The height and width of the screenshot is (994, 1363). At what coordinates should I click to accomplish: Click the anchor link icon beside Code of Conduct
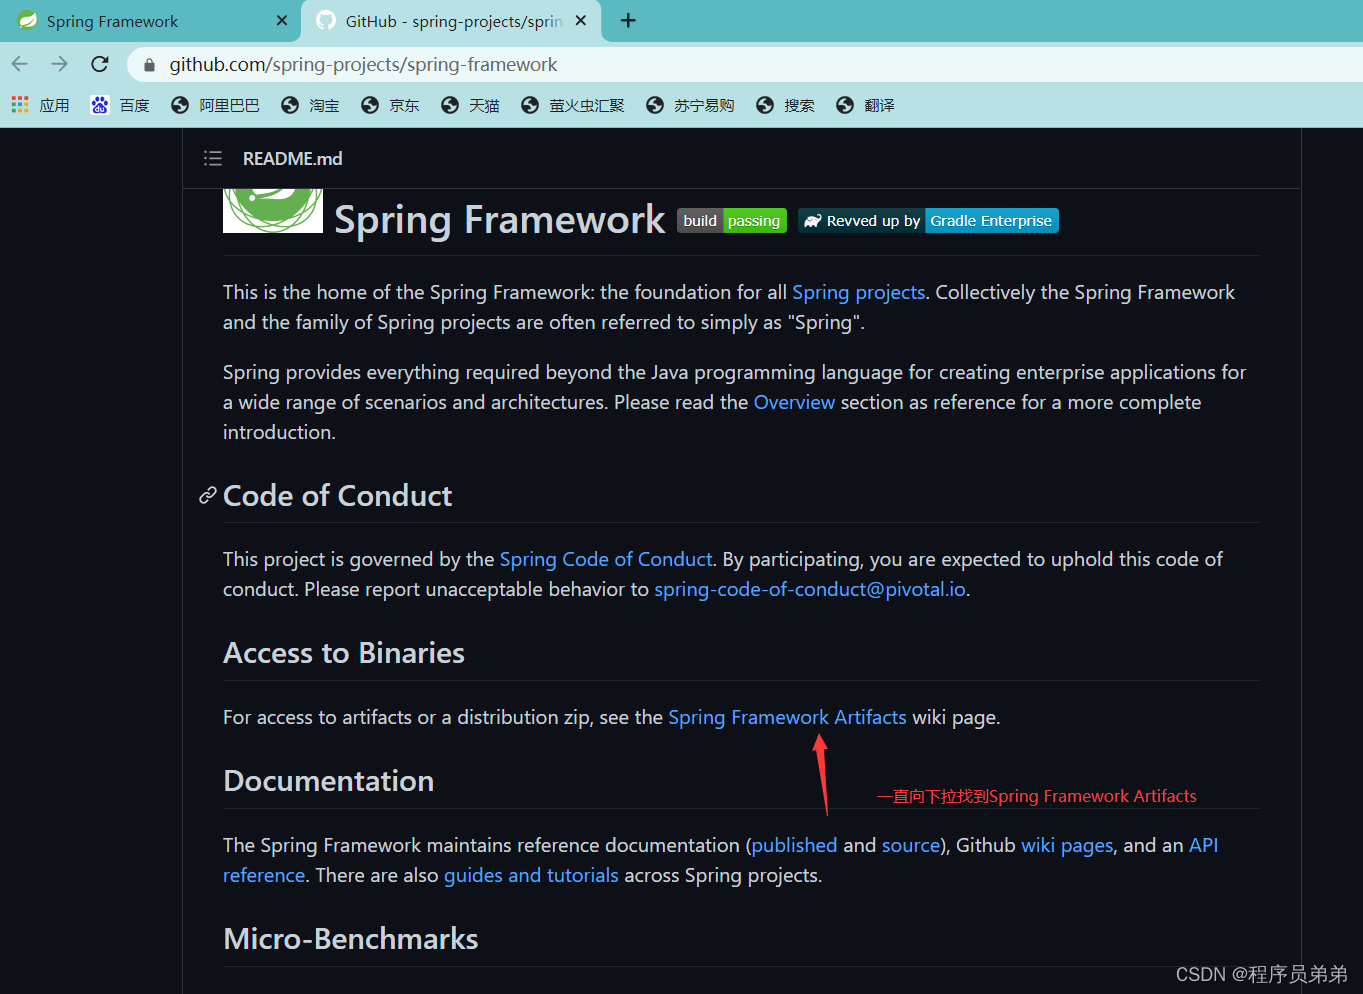[x=208, y=495]
